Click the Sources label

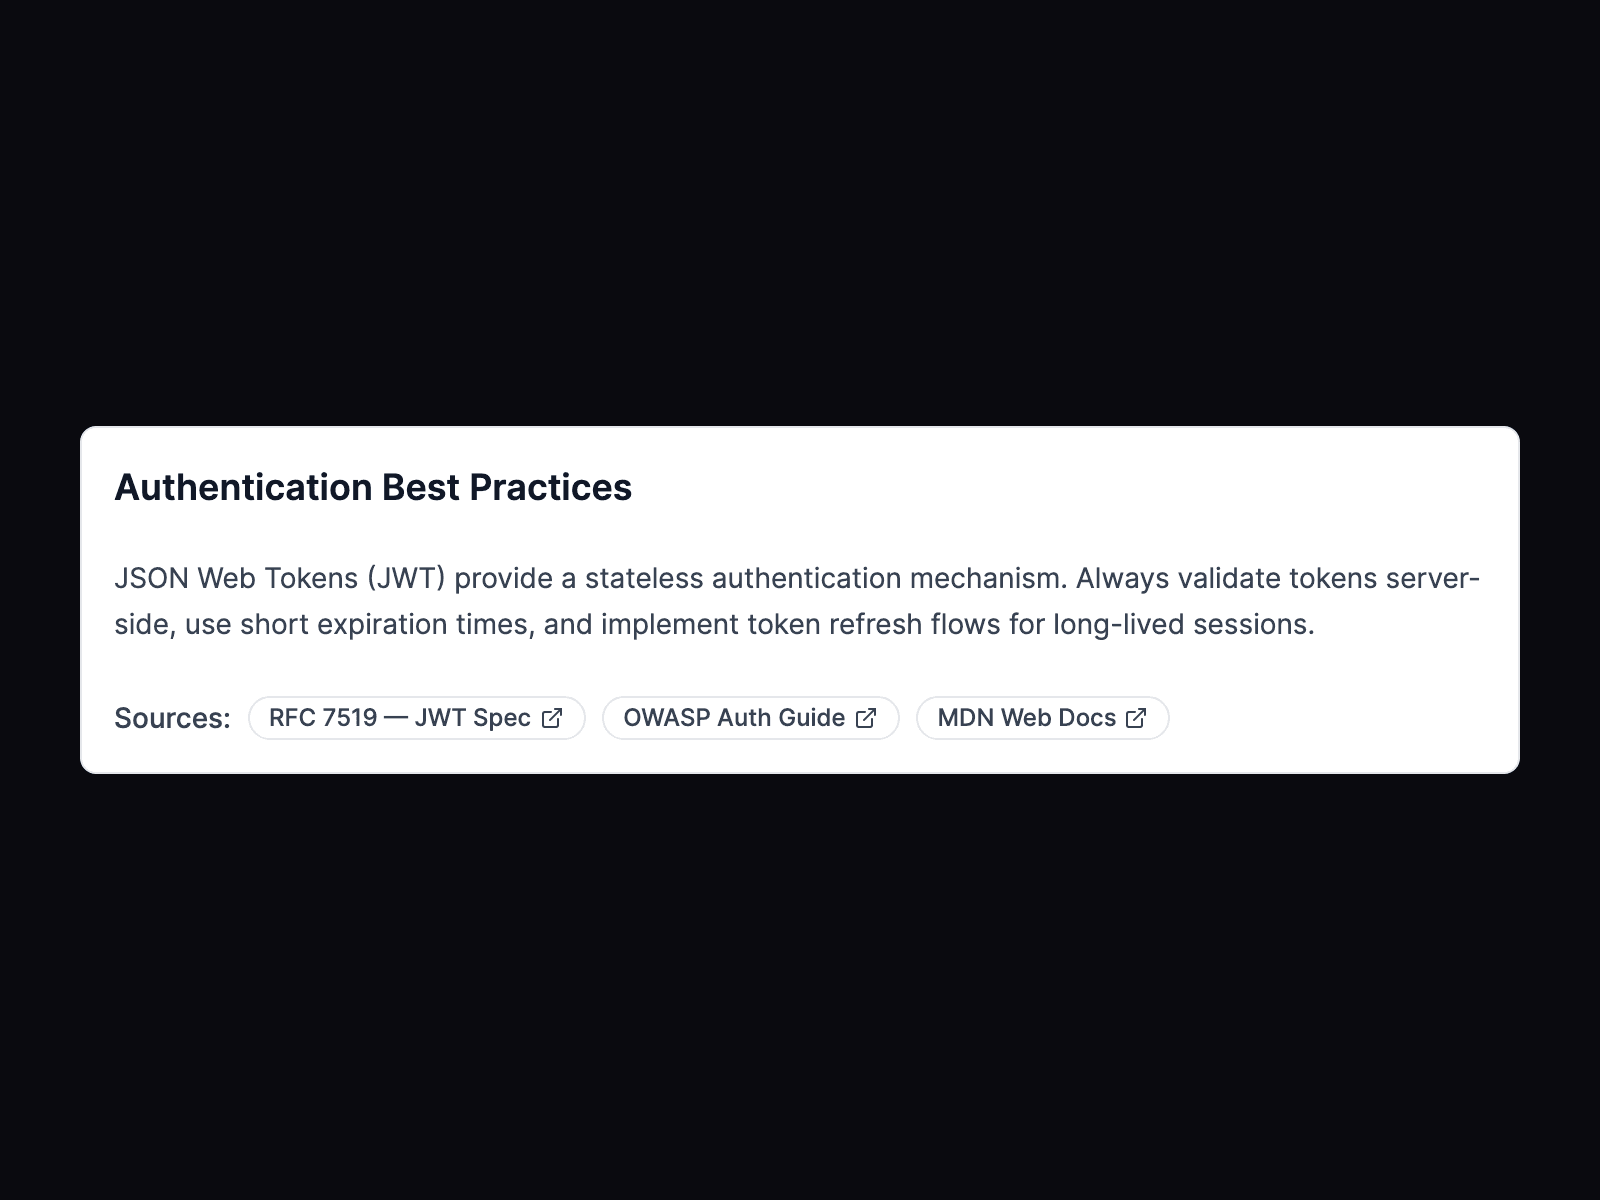pos(170,717)
